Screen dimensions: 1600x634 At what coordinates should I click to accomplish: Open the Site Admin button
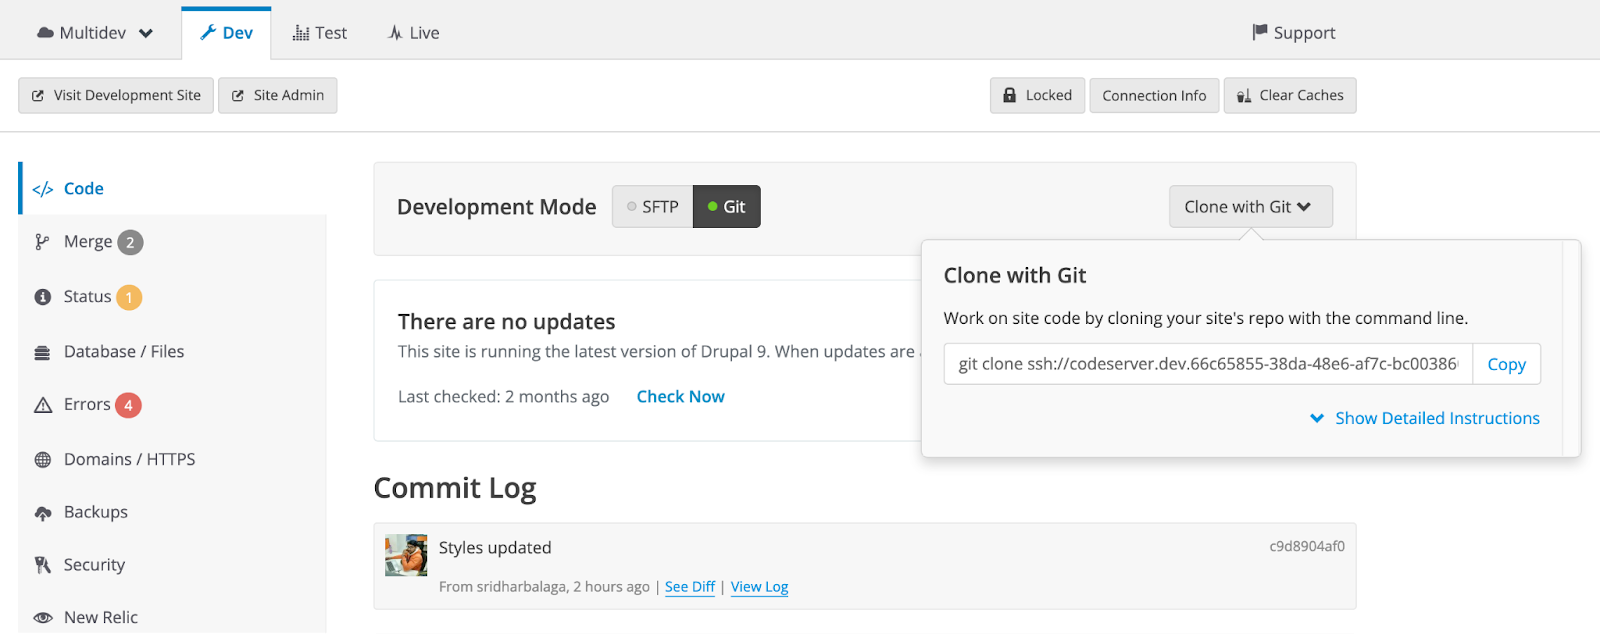tap(278, 96)
